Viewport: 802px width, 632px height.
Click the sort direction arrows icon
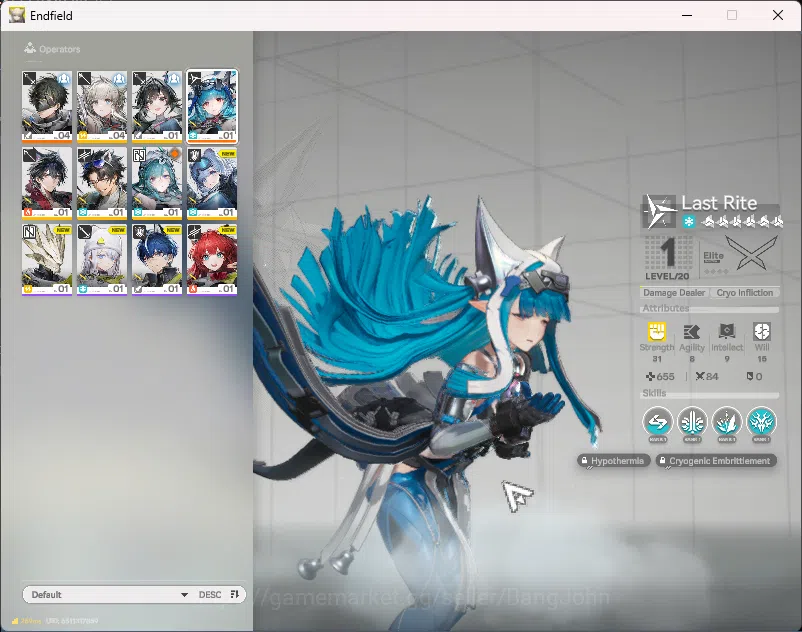click(x=235, y=594)
